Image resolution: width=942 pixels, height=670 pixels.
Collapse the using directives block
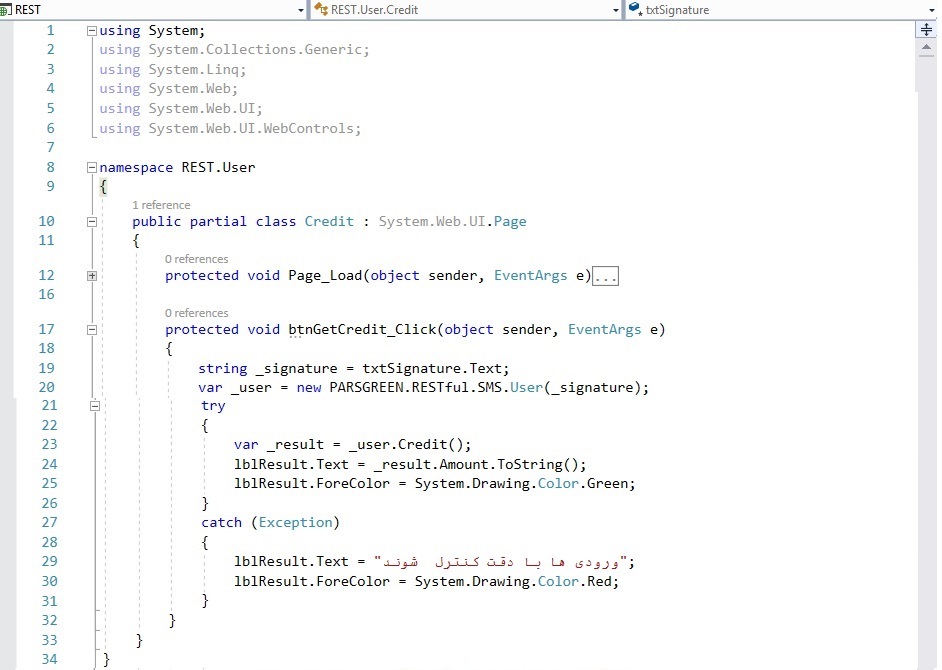[x=92, y=31]
